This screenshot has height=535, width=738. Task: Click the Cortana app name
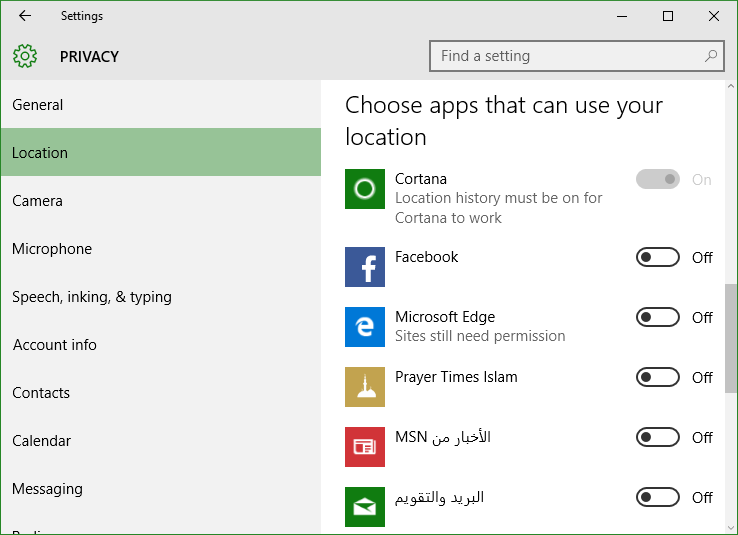point(421,179)
